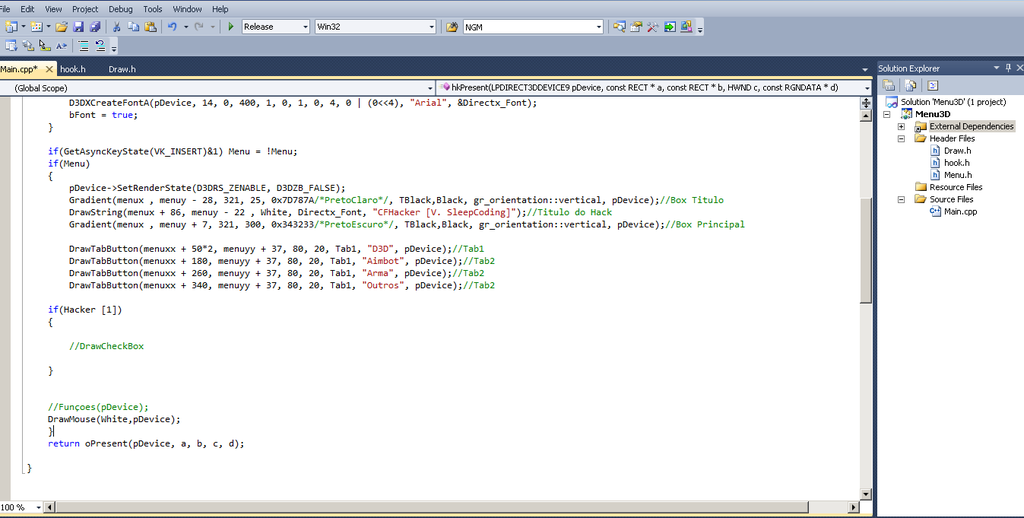This screenshot has width=1024, height=518.
Task: Click the Paste clipboard icon
Action: coord(149,27)
